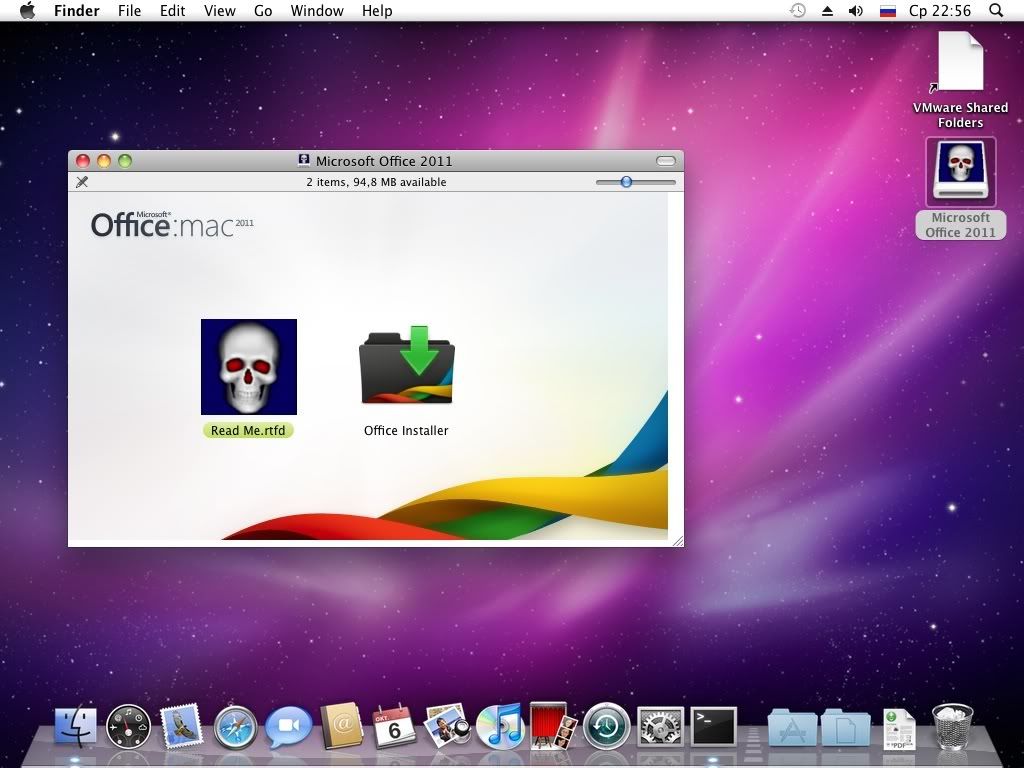Viewport: 1024px width, 768px height.
Task: Launch Preview from the Dock
Action: click(x=447, y=725)
